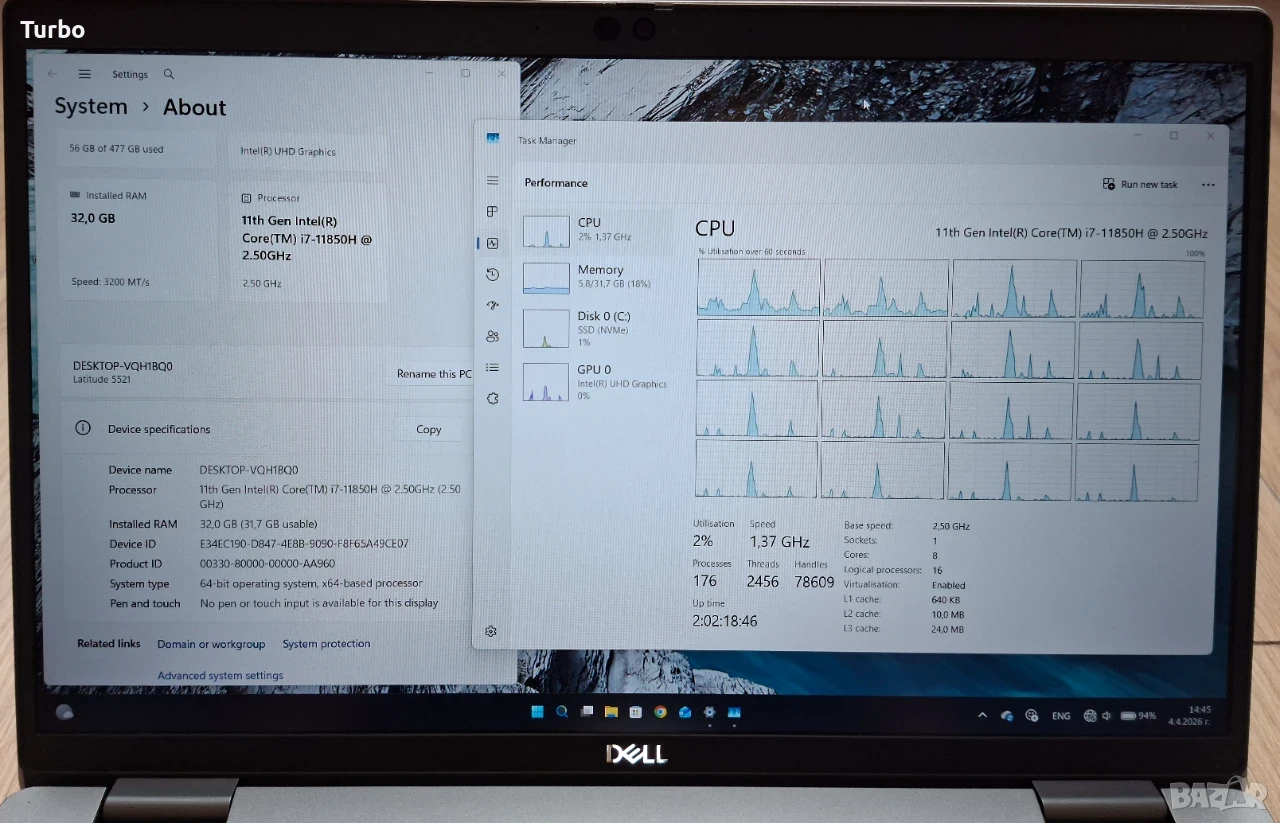This screenshot has height=823, width=1280.
Task: Open File Explorer from the taskbar
Action: (x=611, y=712)
